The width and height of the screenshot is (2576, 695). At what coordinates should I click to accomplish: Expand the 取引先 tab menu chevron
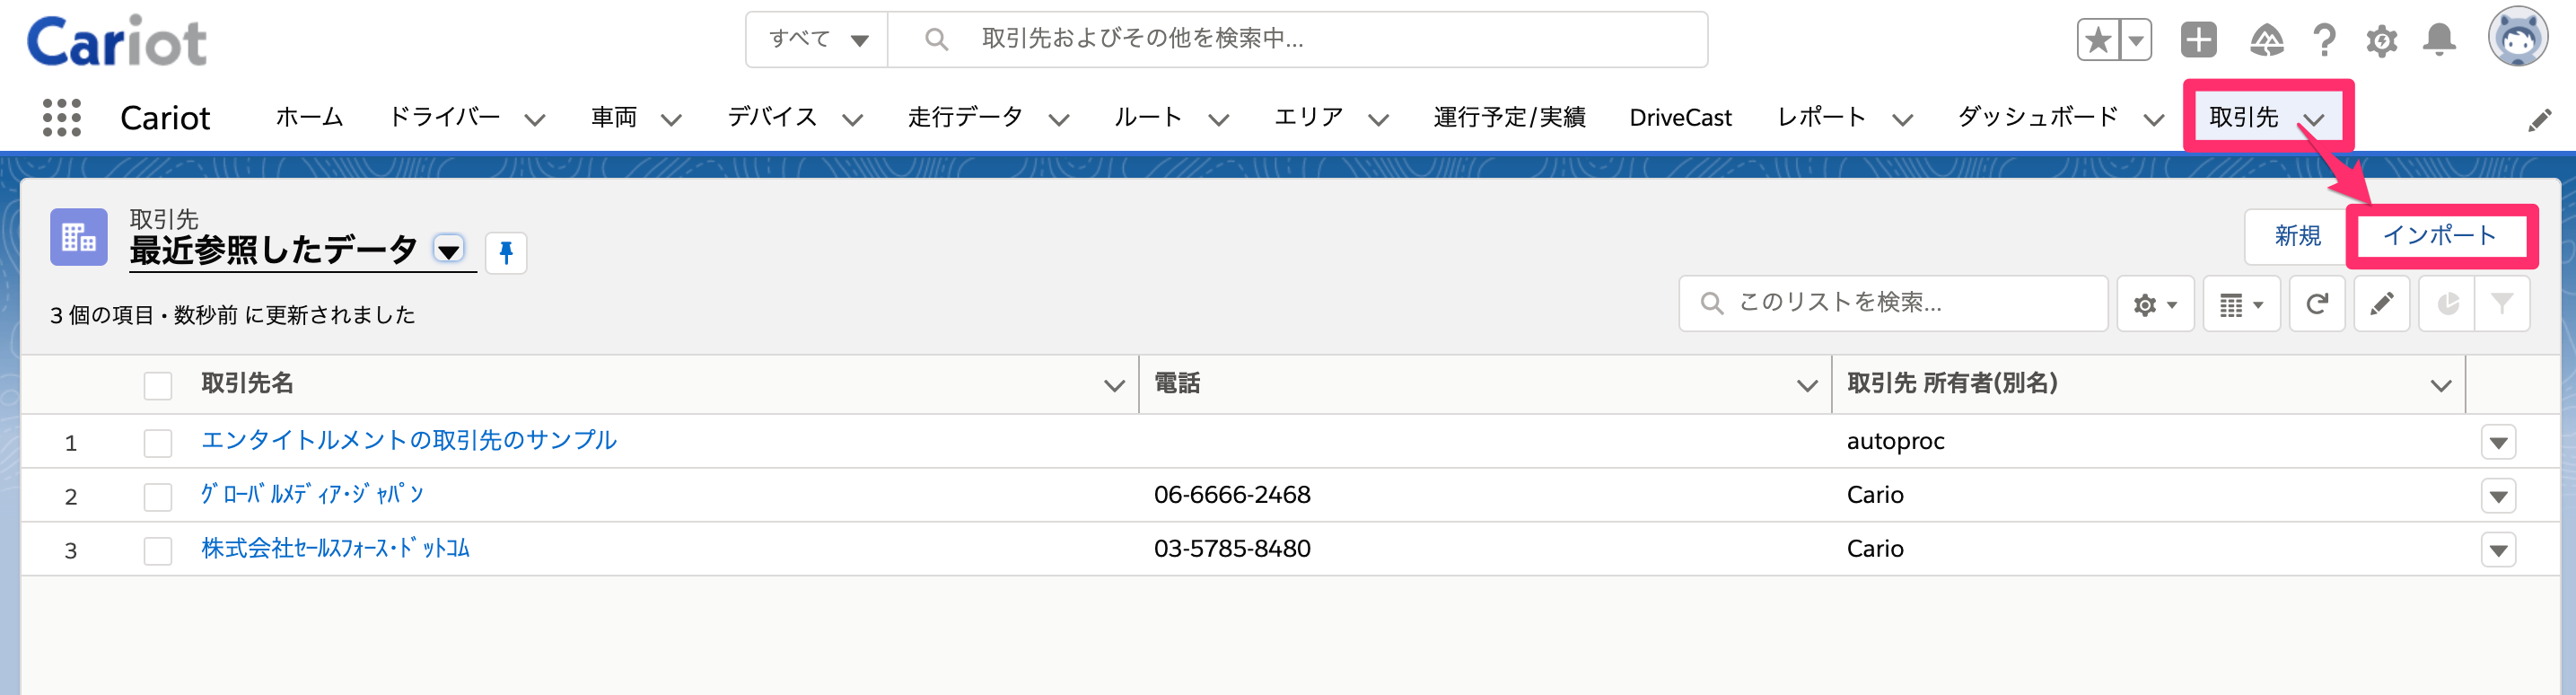2314,120
